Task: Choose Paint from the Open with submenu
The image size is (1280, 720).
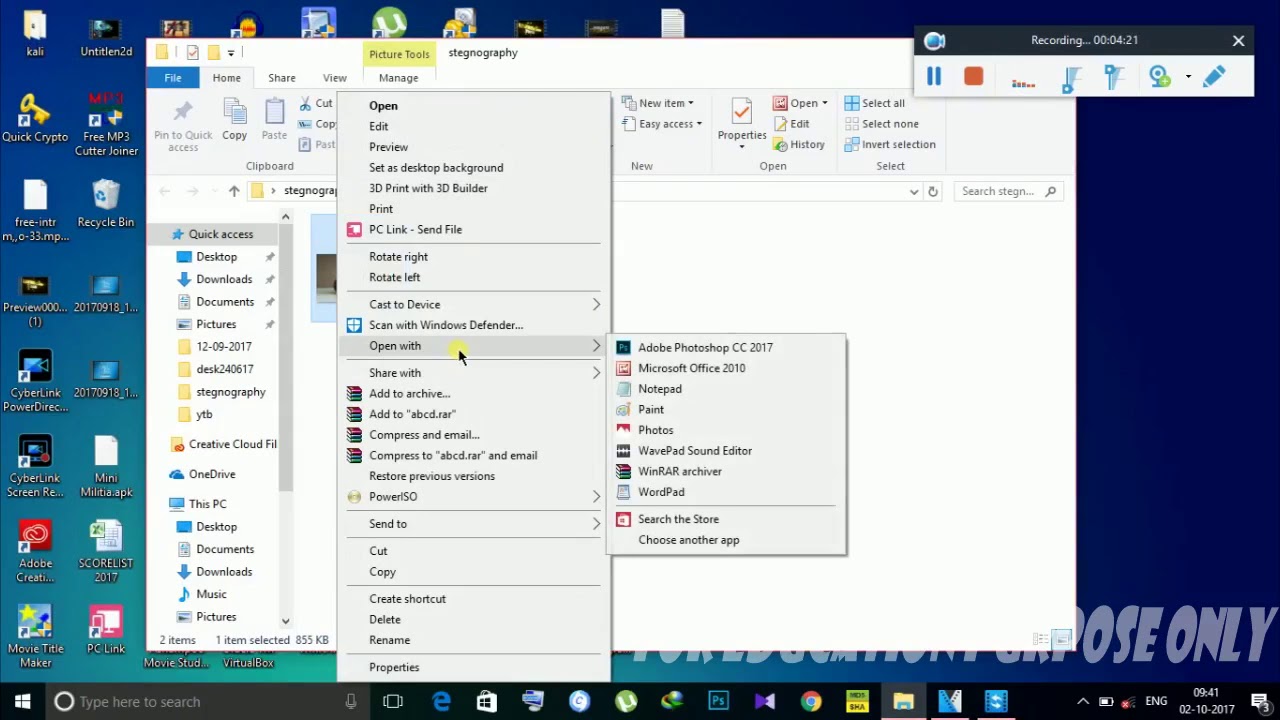Action: [x=651, y=409]
